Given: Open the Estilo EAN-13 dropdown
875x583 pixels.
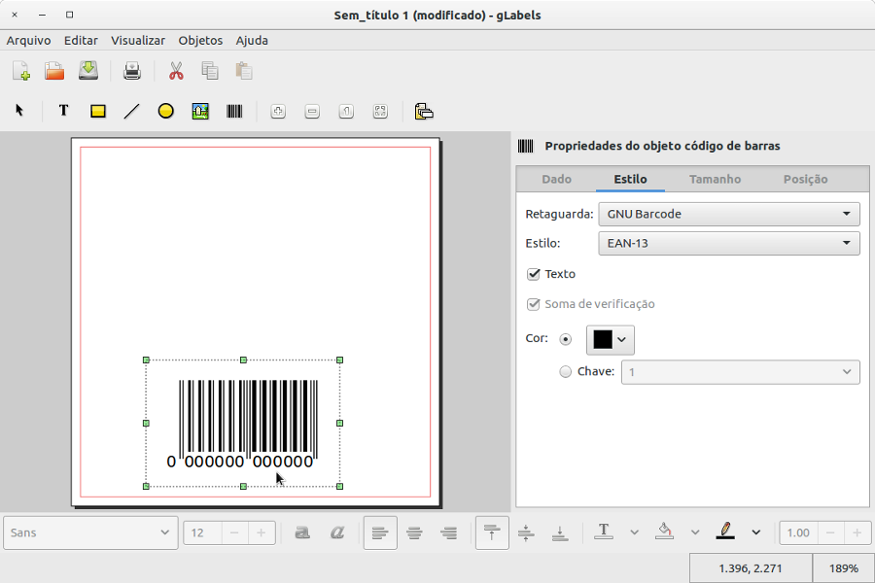Looking at the screenshot, I should [x=729, y=243].
